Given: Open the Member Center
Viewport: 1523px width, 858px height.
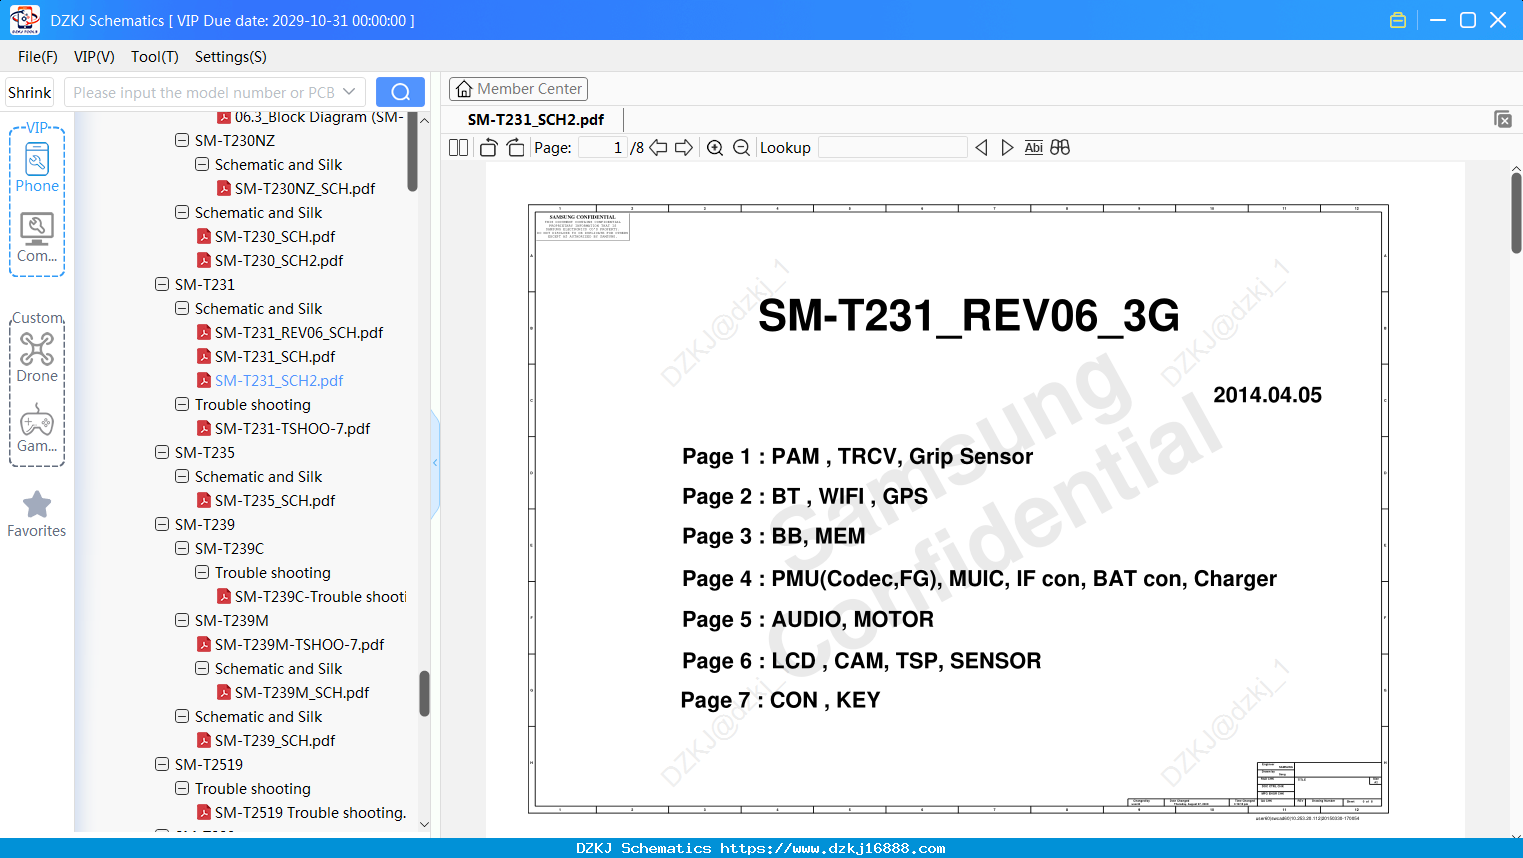Looking at the screenshot, I should (x=518, y=89).
